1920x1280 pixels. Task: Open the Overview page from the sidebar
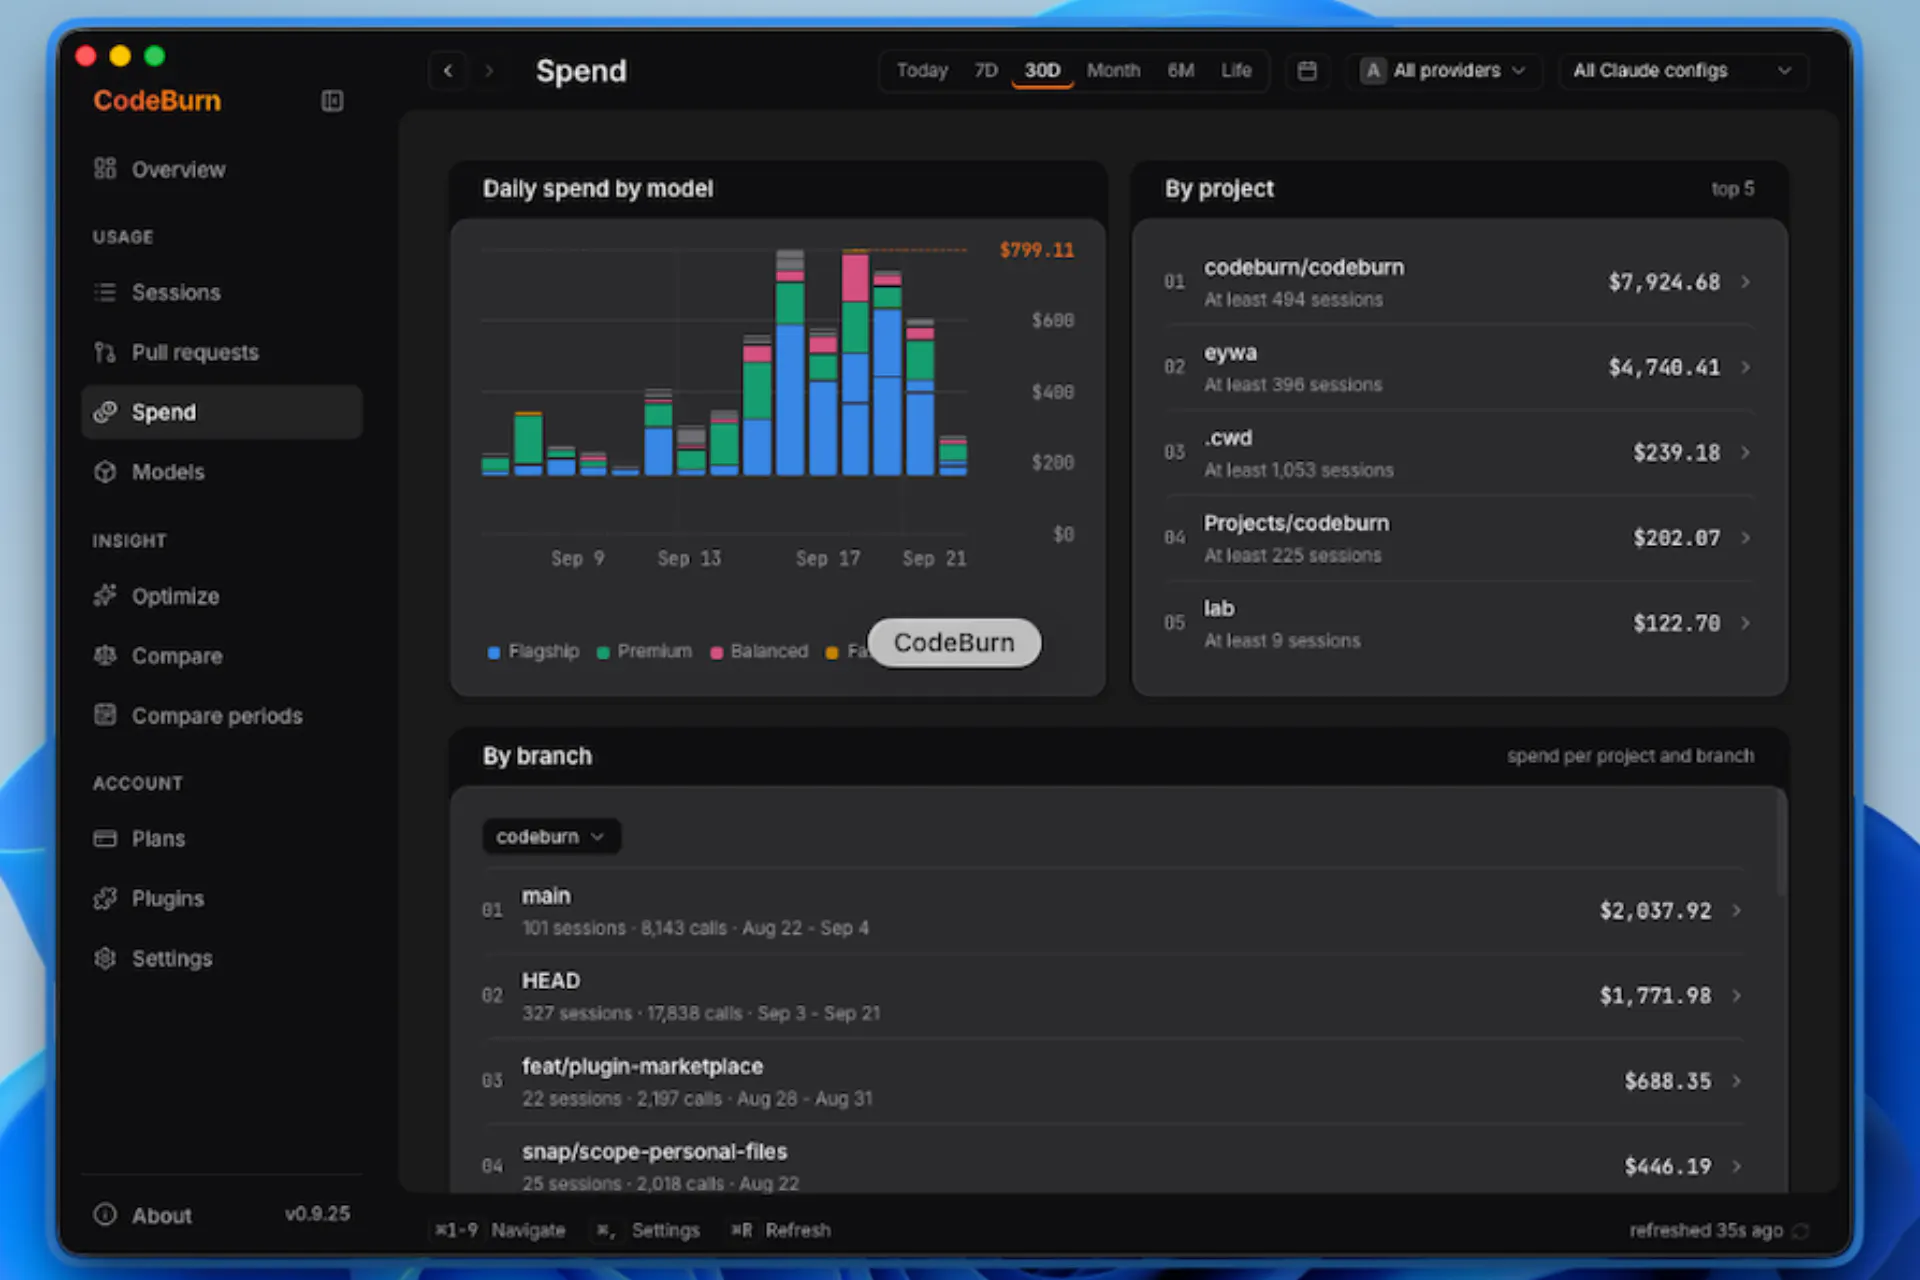(221, 169)
